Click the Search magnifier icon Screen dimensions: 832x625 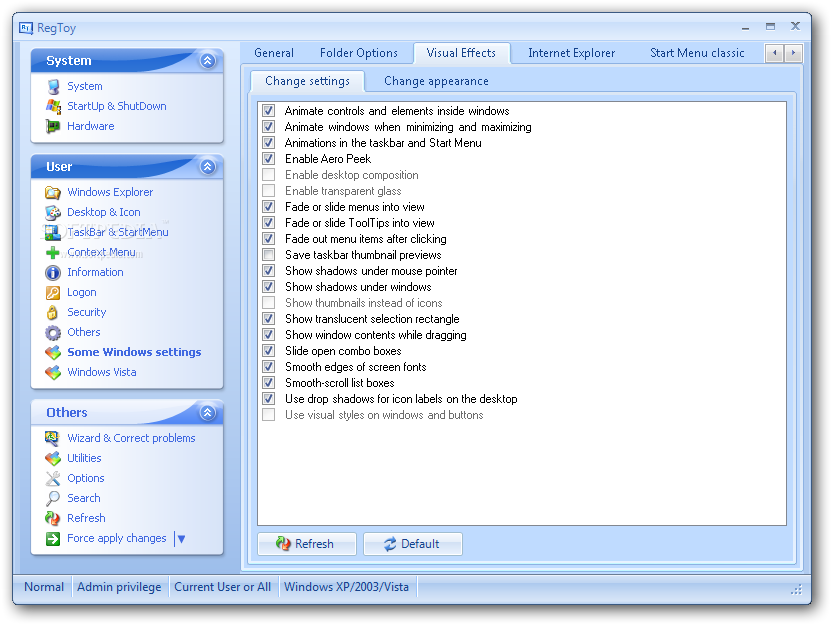point(53,498)
